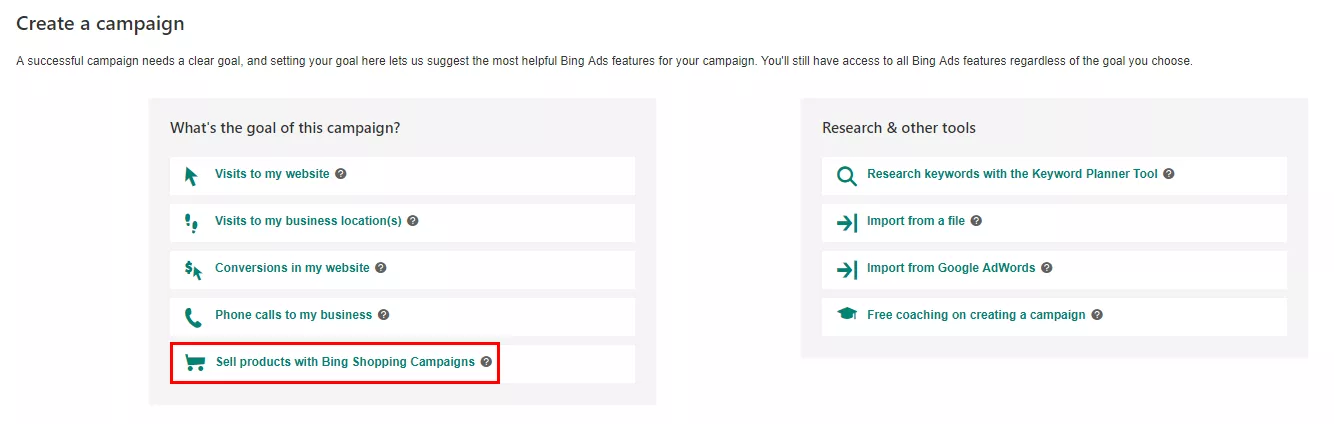The height and width of the screenshot is (424, 1334).
Task: Click the phone handset icon
Action: [192, 318]
